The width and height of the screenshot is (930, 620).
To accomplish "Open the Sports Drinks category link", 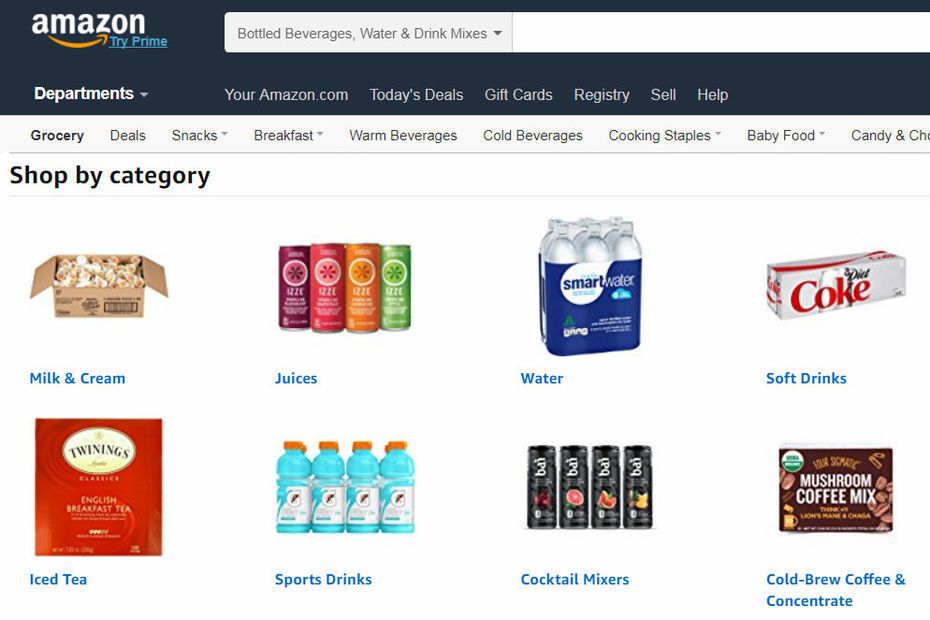I will click(323, 580).
